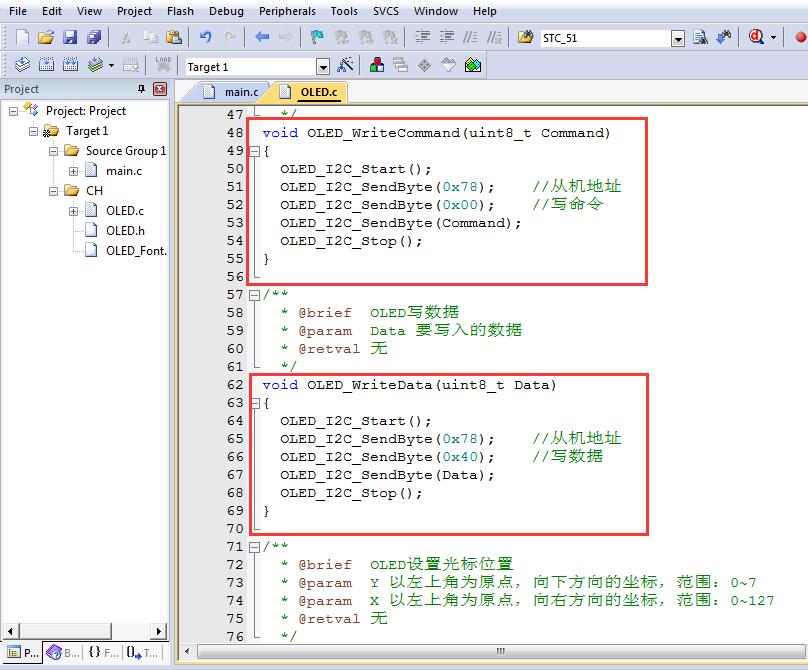Switch to the Books panel tab
Viewport: 808px width, 670px height.
tap(63, 653)
